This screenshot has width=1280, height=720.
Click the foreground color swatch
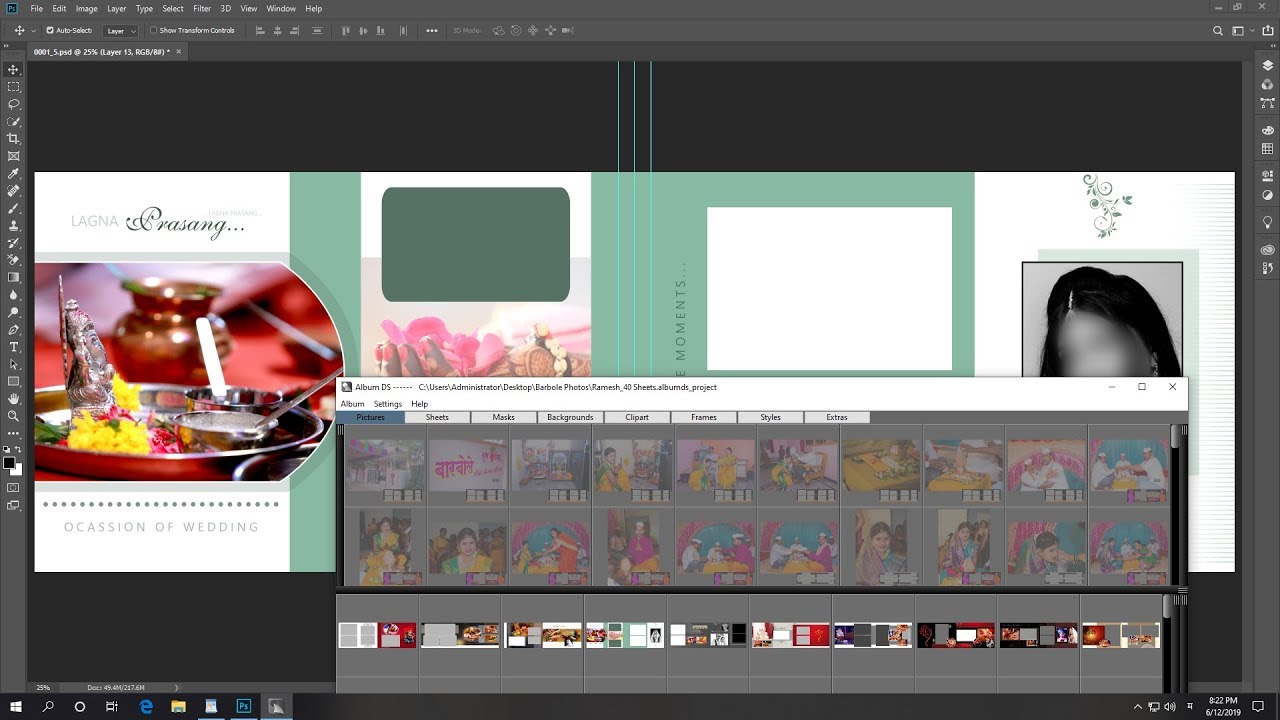[x=8, y=462]
